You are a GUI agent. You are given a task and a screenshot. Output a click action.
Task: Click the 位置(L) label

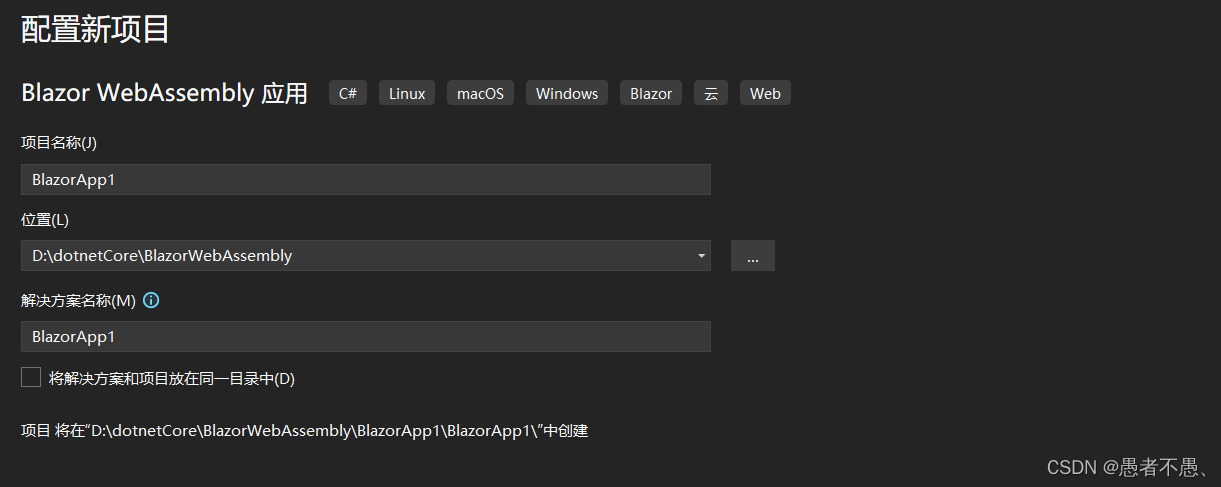(x=45, y=219)
